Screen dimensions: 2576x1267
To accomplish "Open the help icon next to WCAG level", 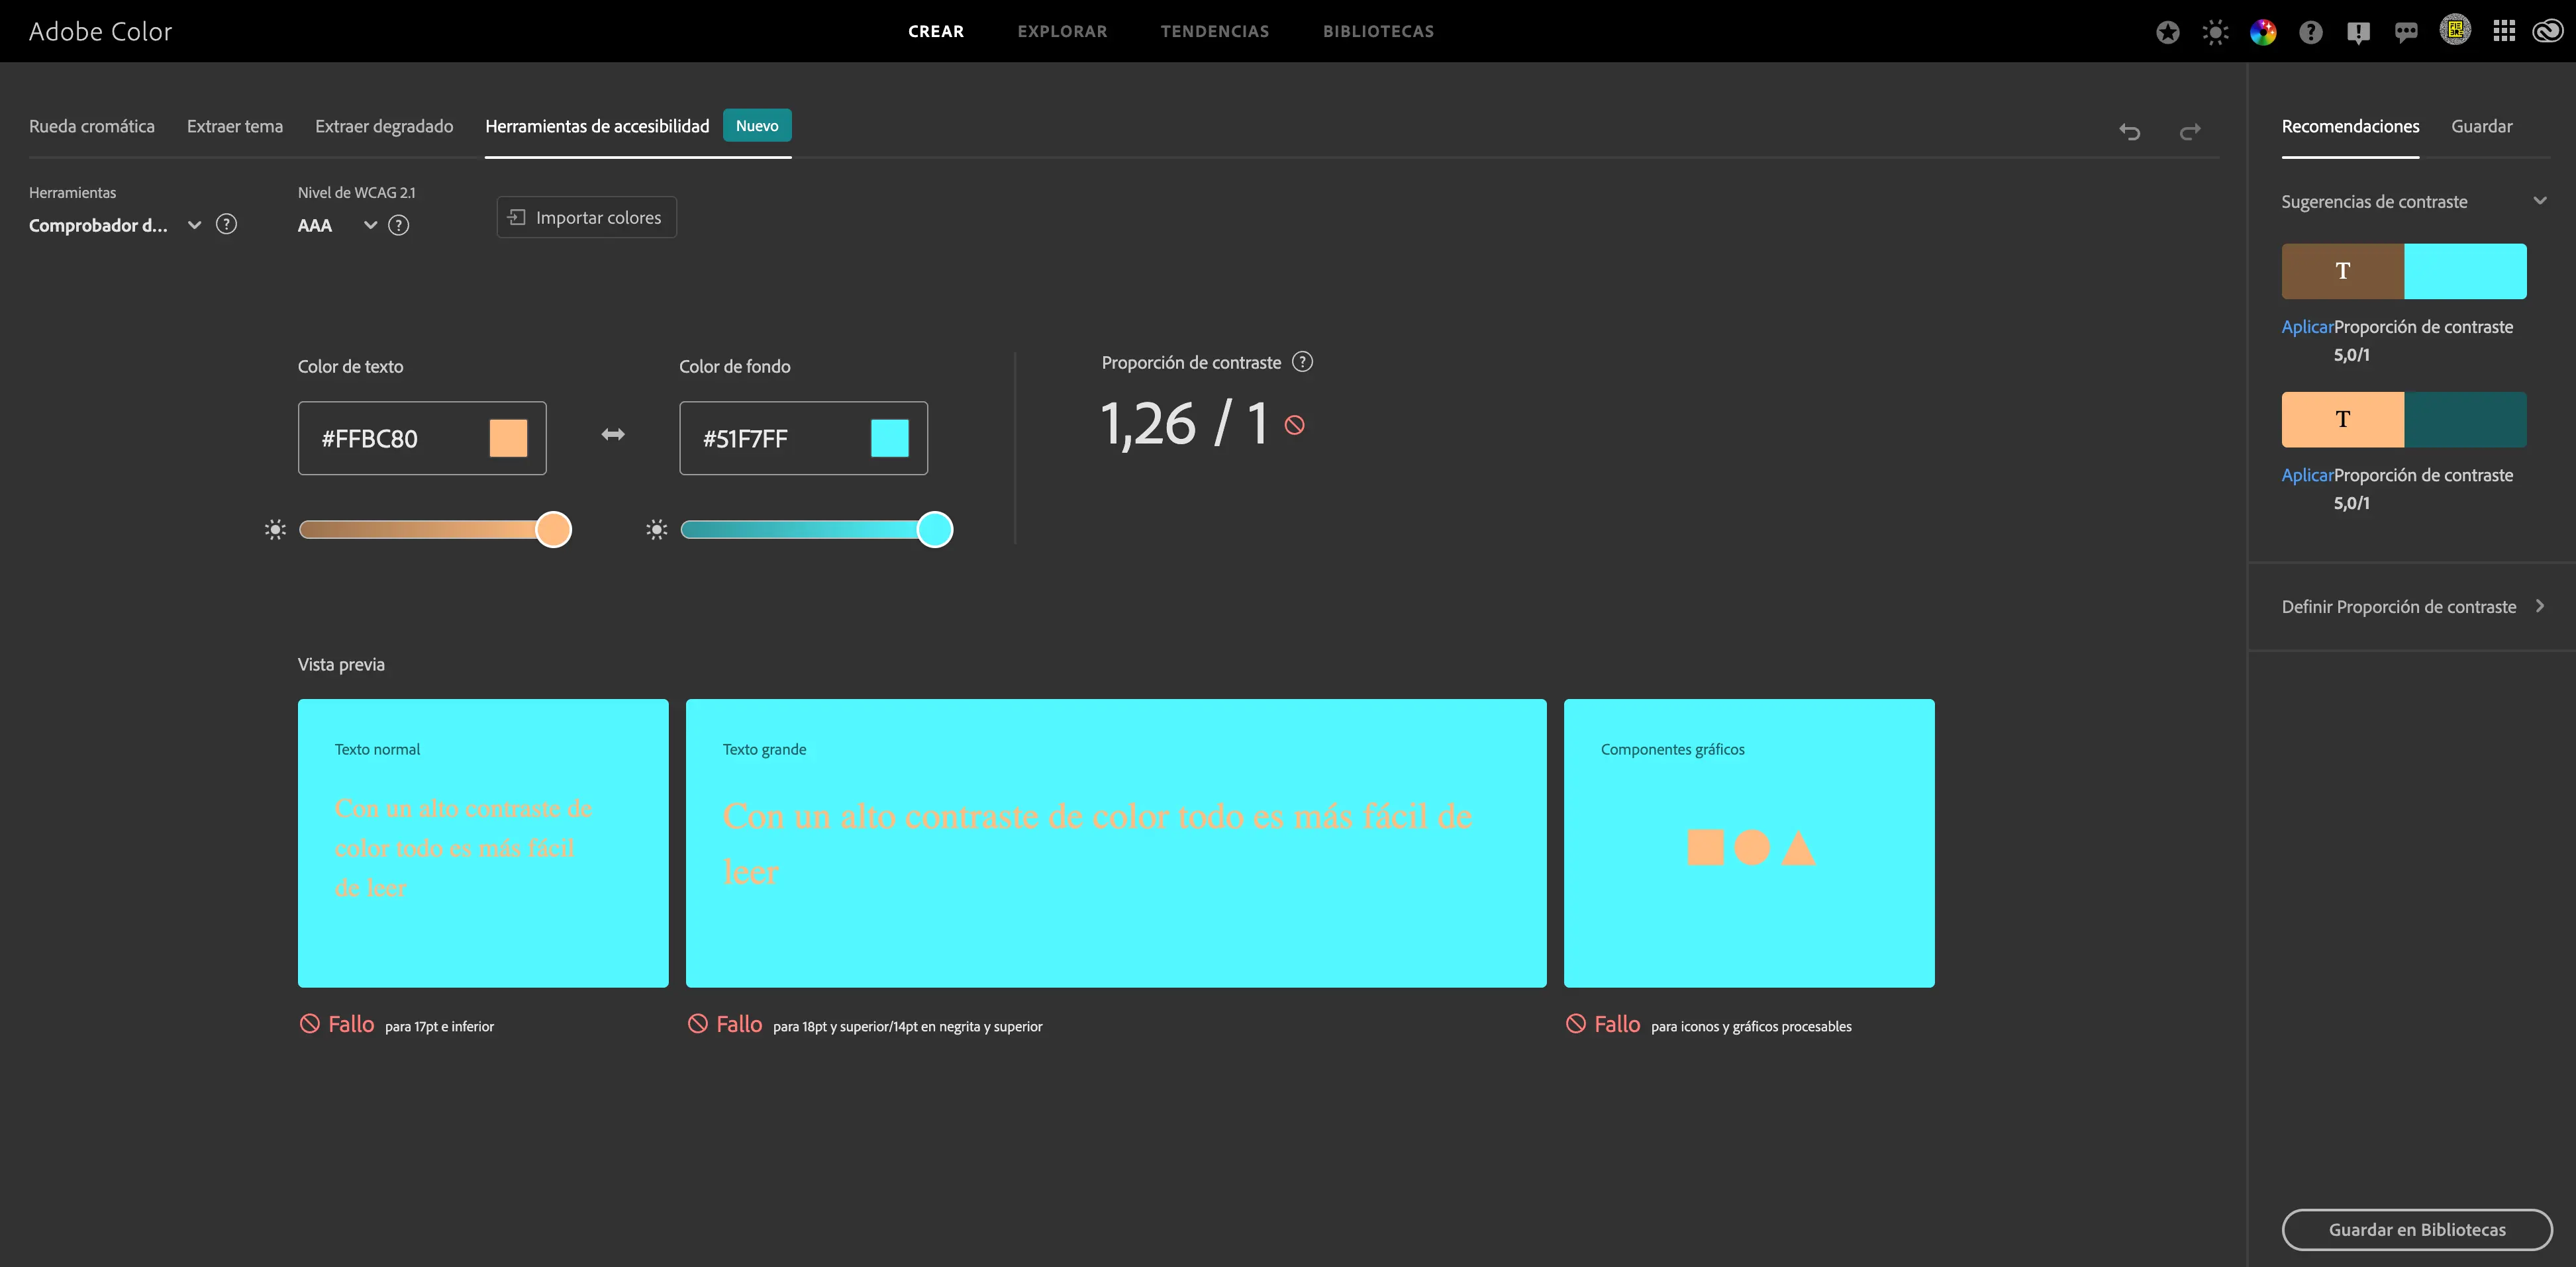I will [x=398, y=225].
